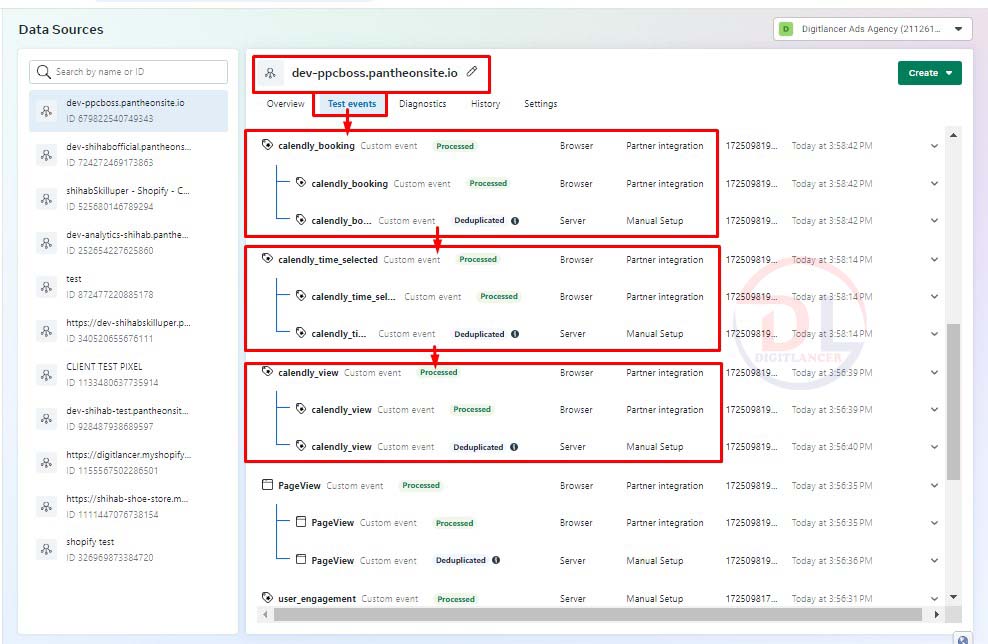Click ID 872477220885178 under test source
The width and height of the screenshot is (988, 644).
110,294
